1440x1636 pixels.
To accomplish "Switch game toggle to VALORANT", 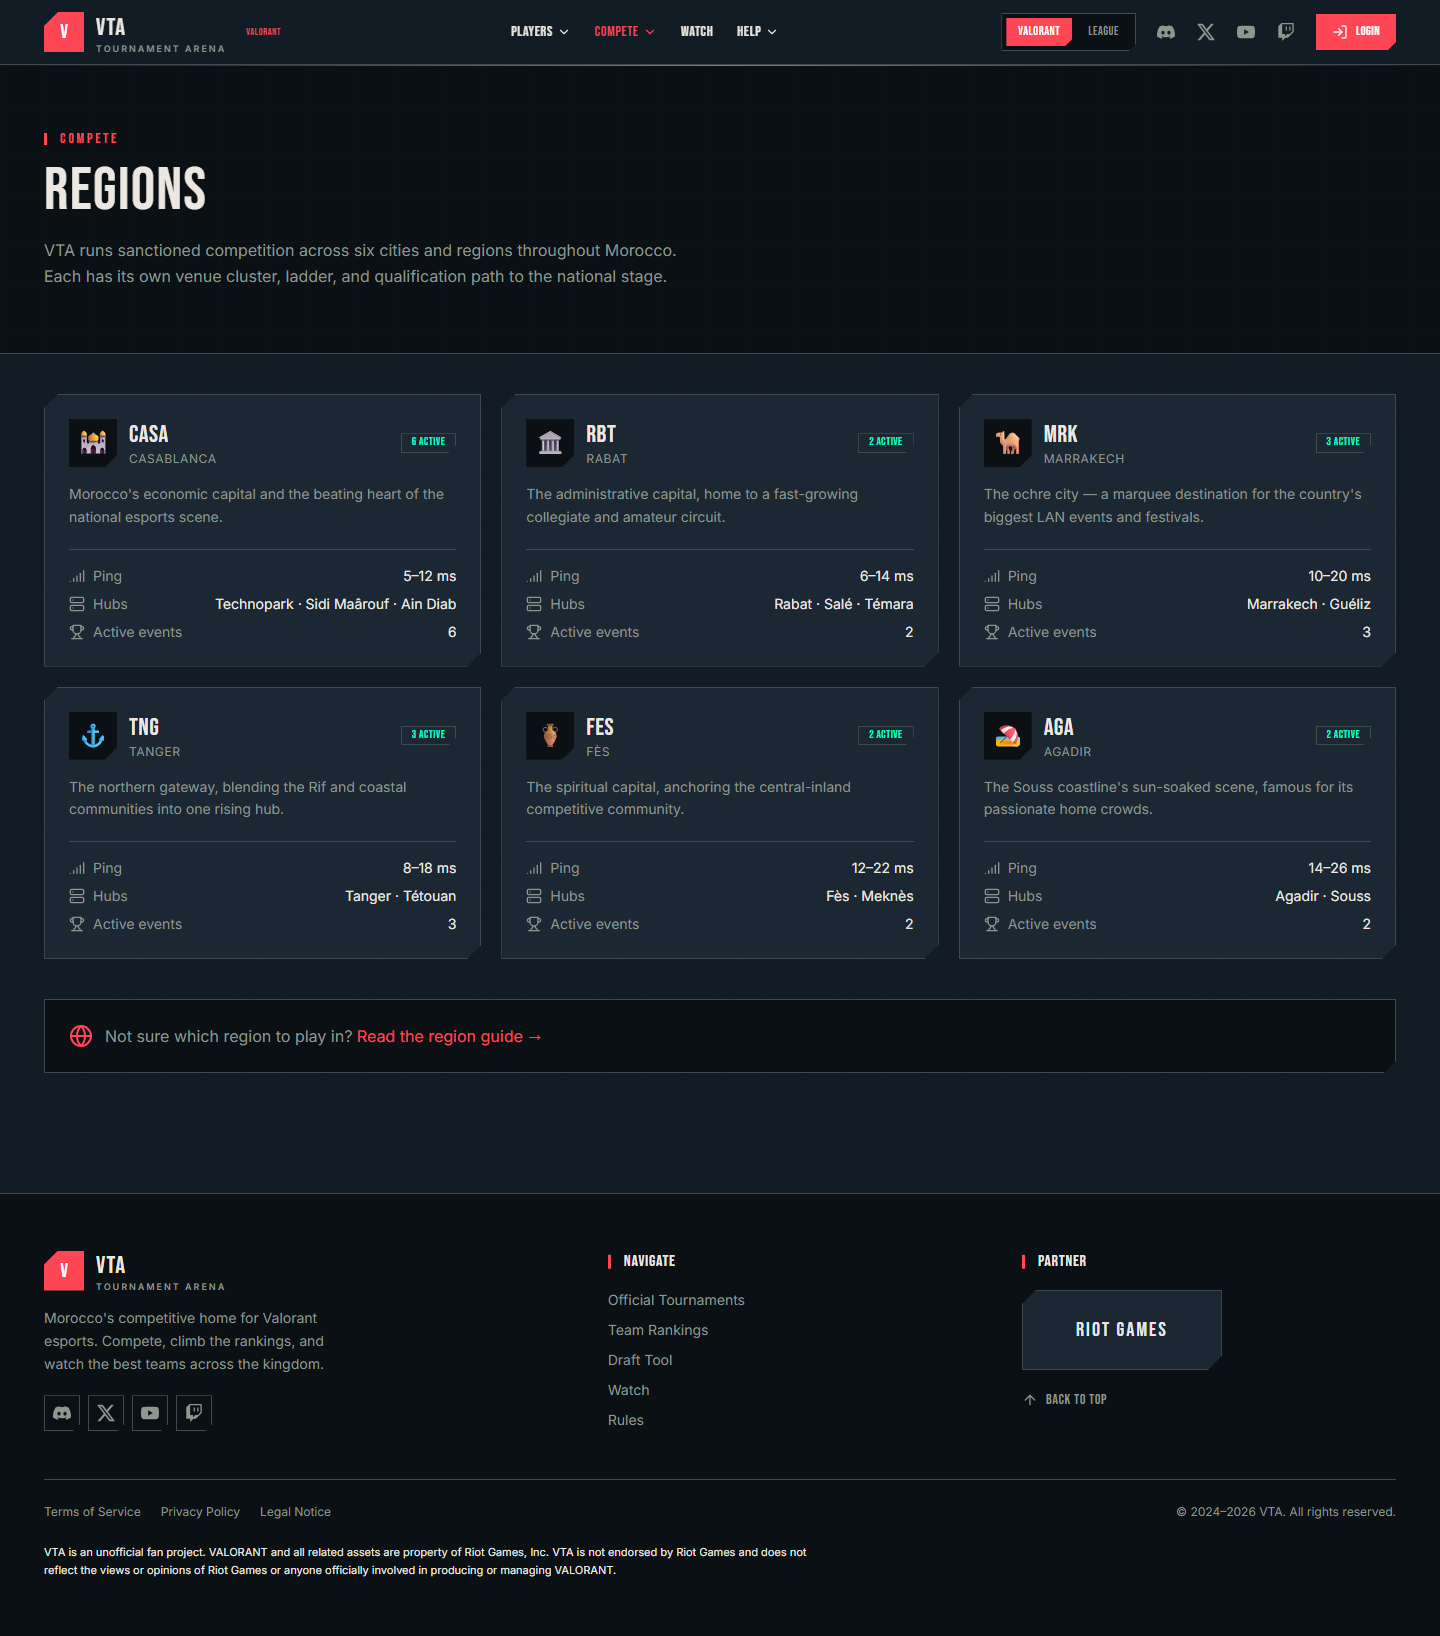I will (1039, 31).
